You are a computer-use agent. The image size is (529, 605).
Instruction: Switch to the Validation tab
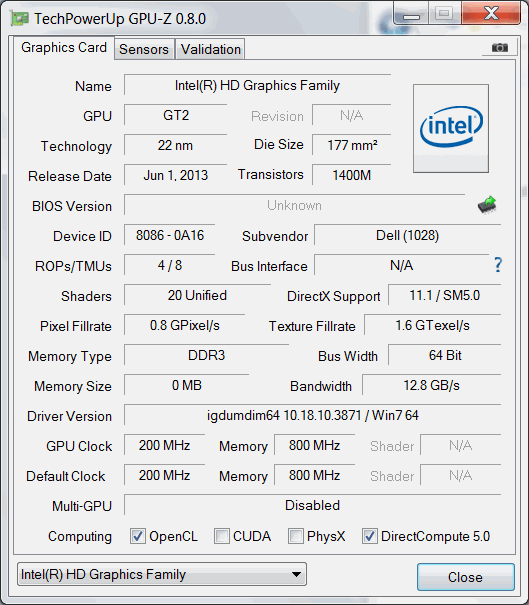[x=211, y=49]
